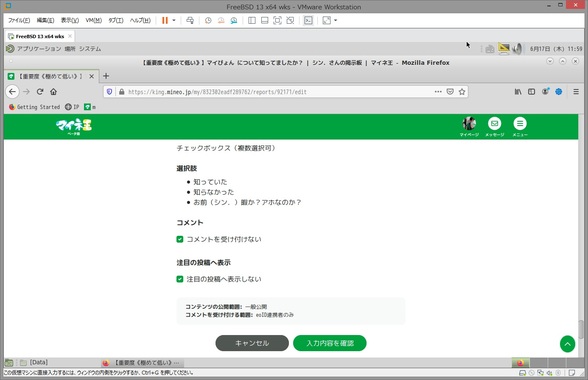
Task: Go to the Firefox home page
Action: [54, 92]
